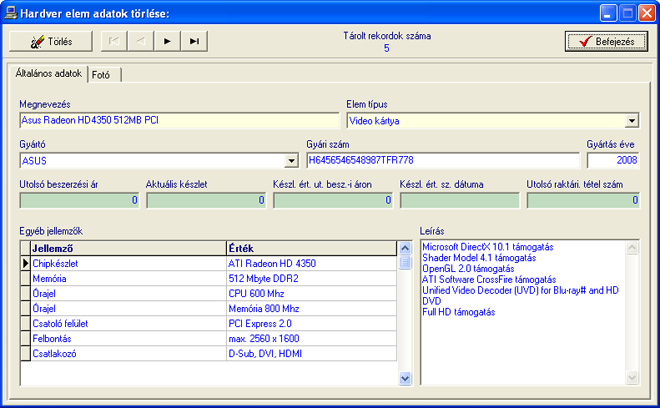Viewport: 660px width, 408px height.
Task: Click the Gyári szám serial field
Action: pos(443,160)
